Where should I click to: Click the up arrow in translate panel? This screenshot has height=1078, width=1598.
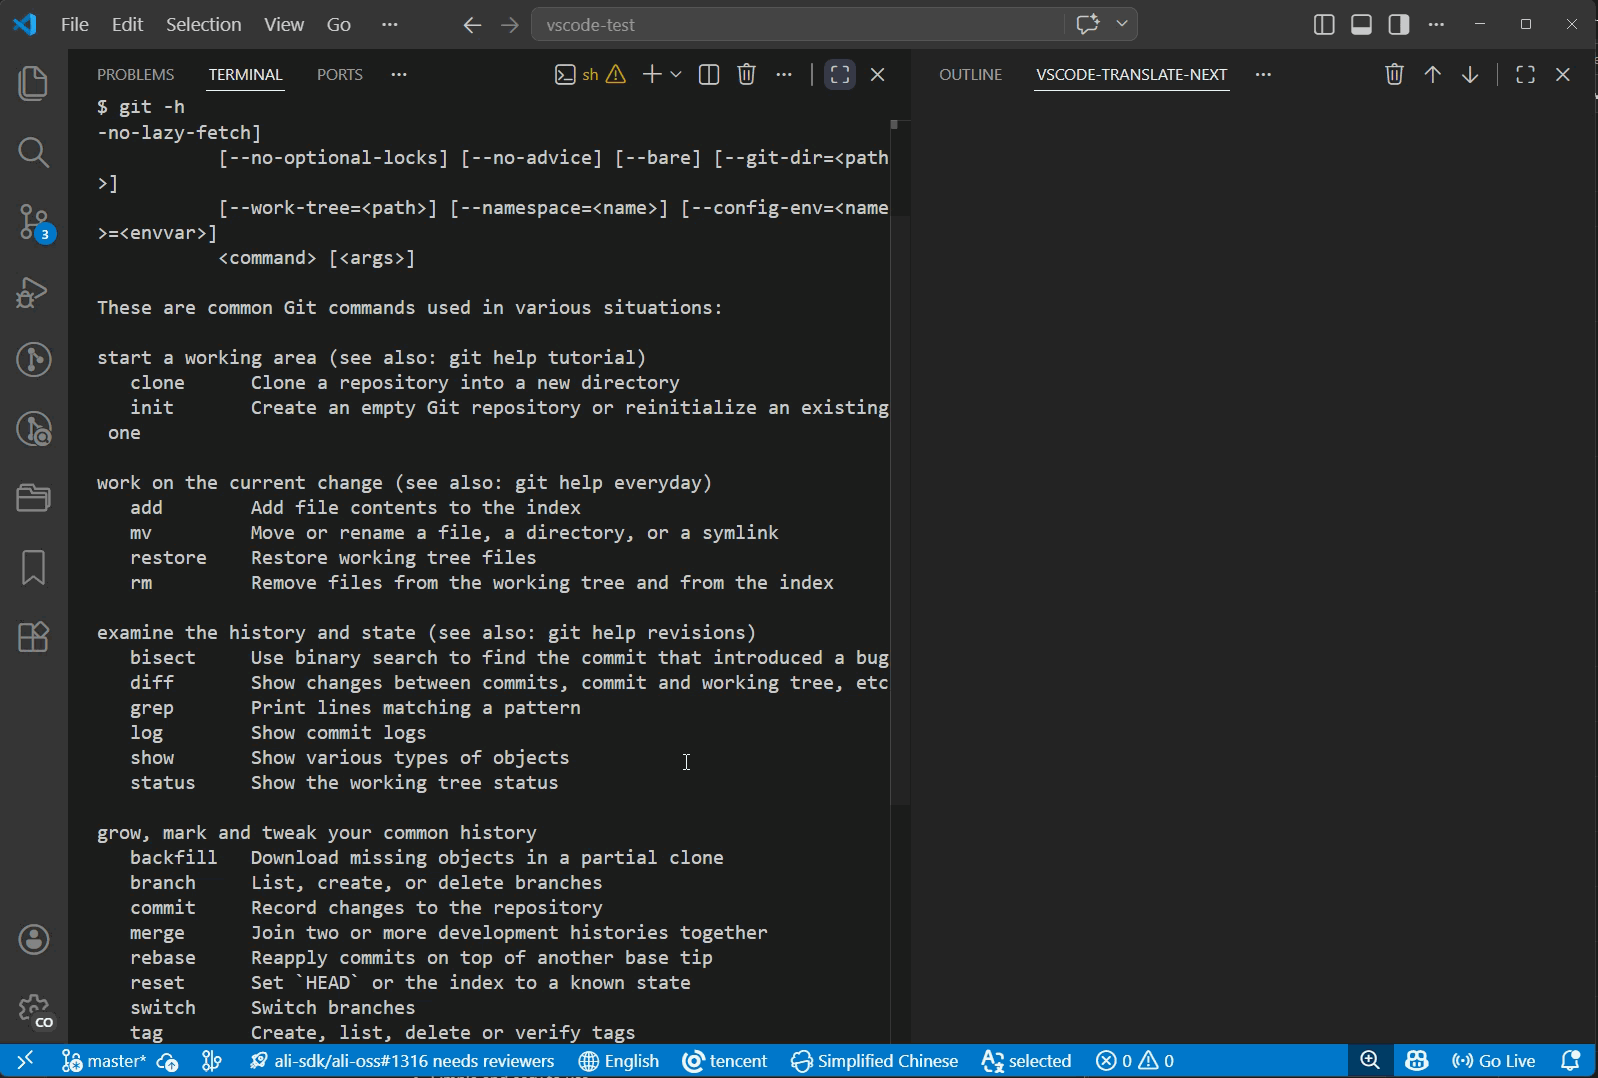(x=1432, y=74)
